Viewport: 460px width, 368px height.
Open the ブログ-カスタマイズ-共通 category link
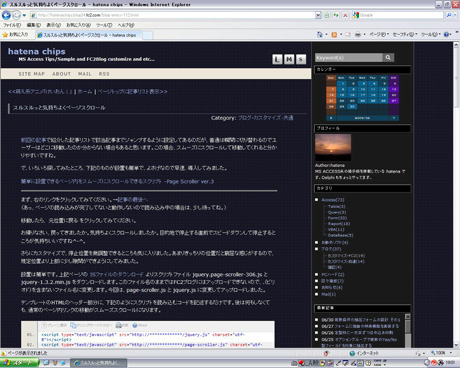(x=265, y=118)
